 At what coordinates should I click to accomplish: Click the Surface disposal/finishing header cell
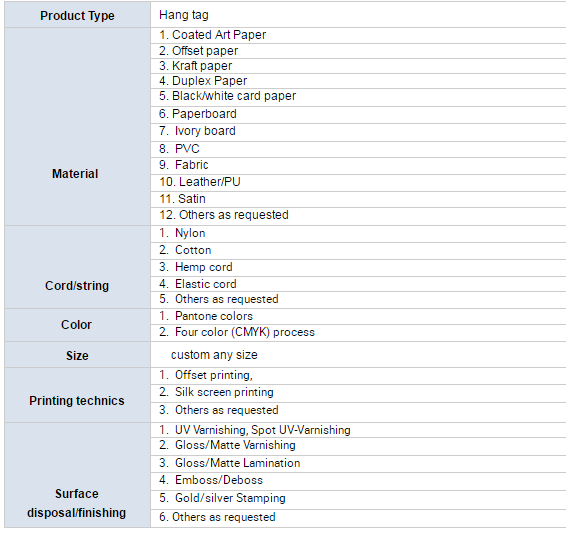pyautogui.click(x=77, y=475)
